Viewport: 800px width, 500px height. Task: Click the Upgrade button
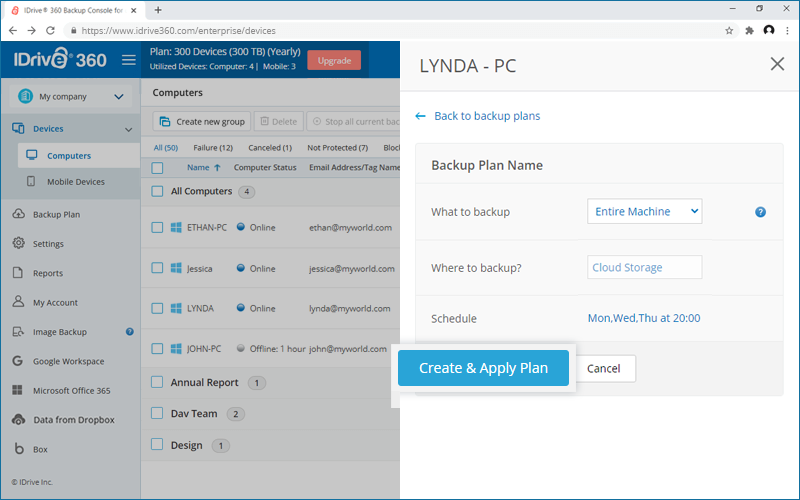[334, 60]
